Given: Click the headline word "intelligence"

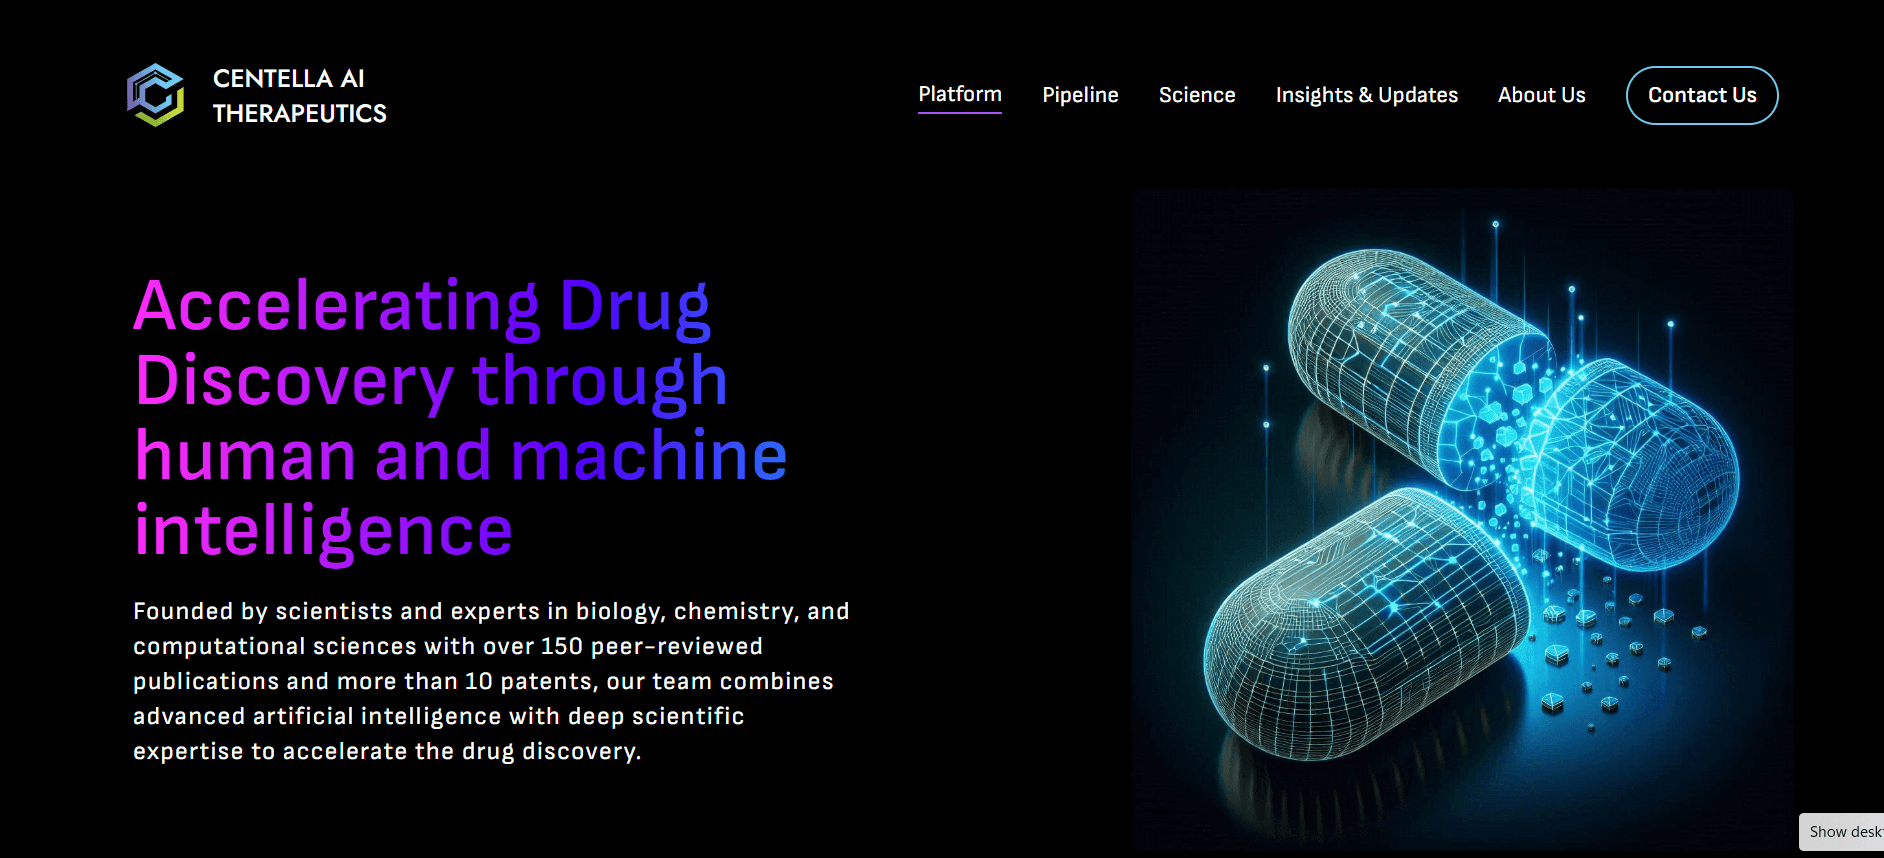Looking at the screenshot, I should click(323, 531).
